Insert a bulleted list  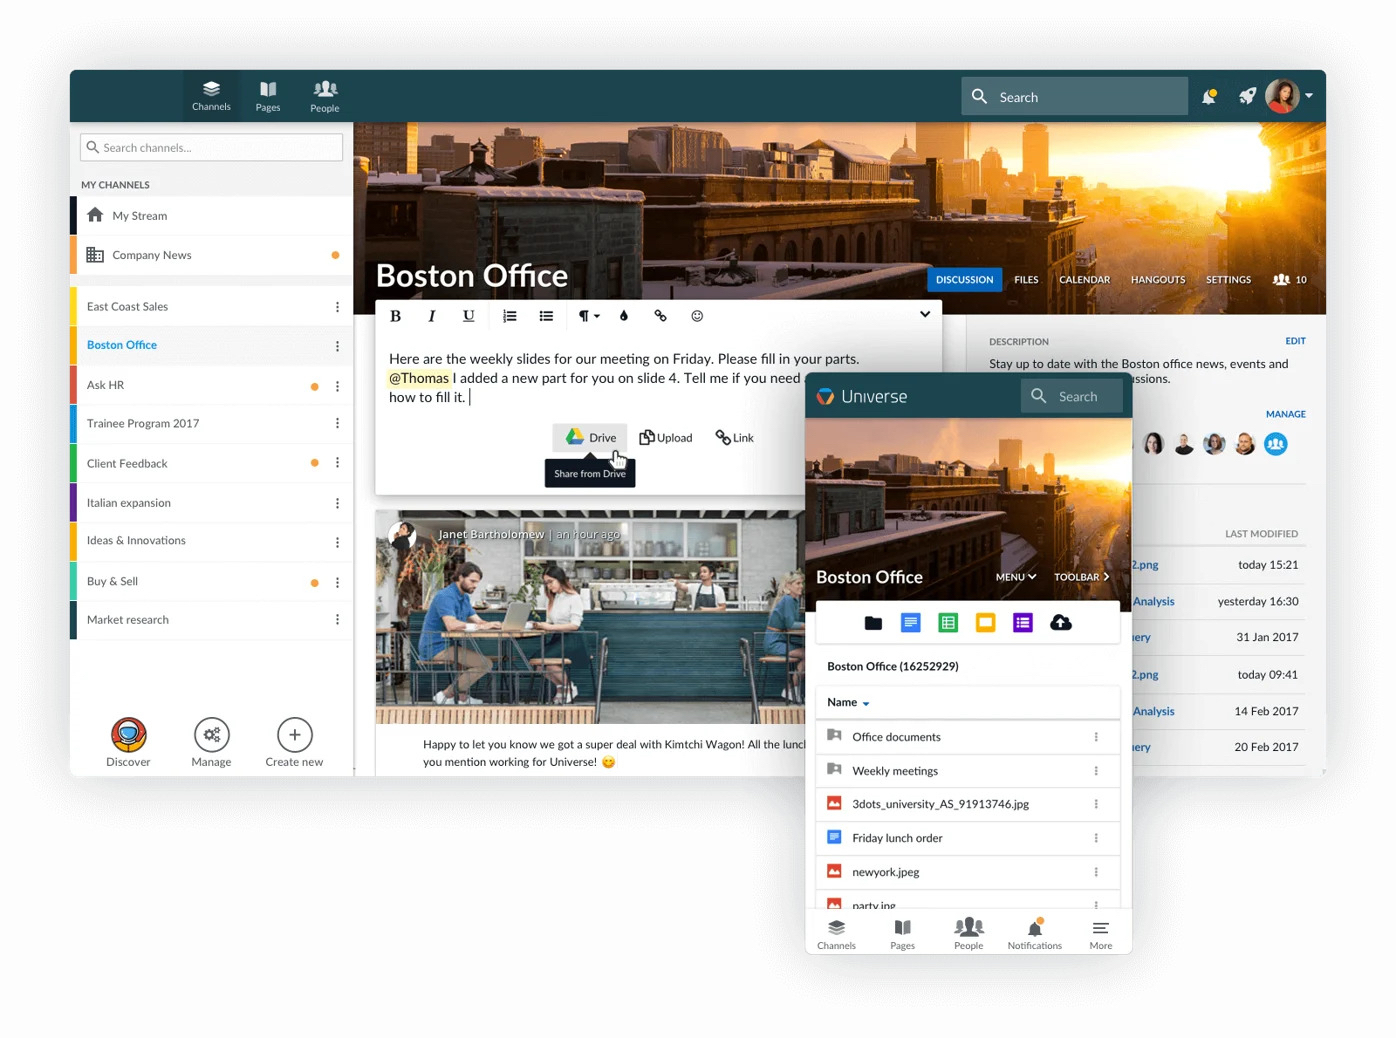(546, 316)
